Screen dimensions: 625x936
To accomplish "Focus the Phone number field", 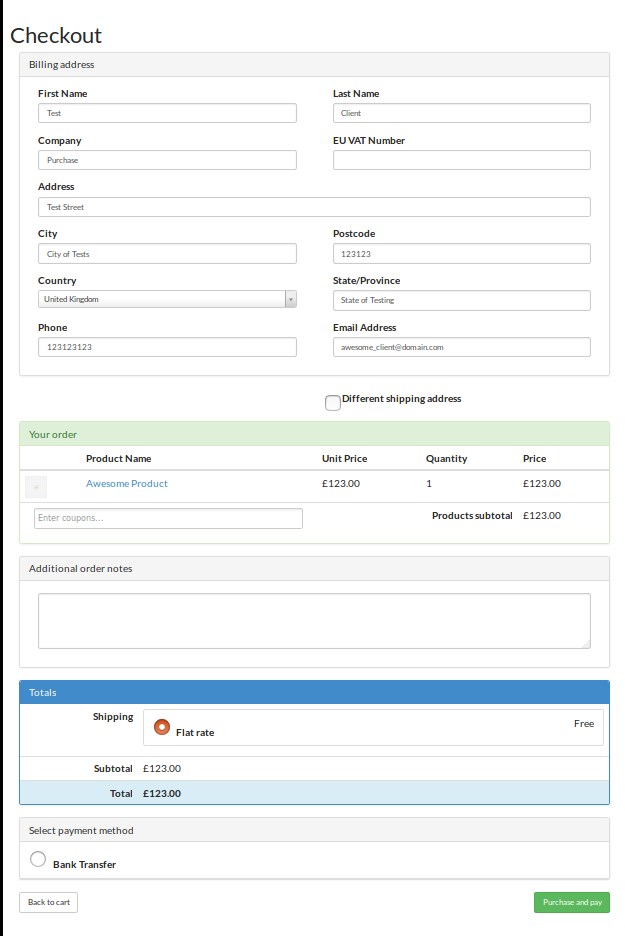I will pyautogui.click(x=167, y=347).
